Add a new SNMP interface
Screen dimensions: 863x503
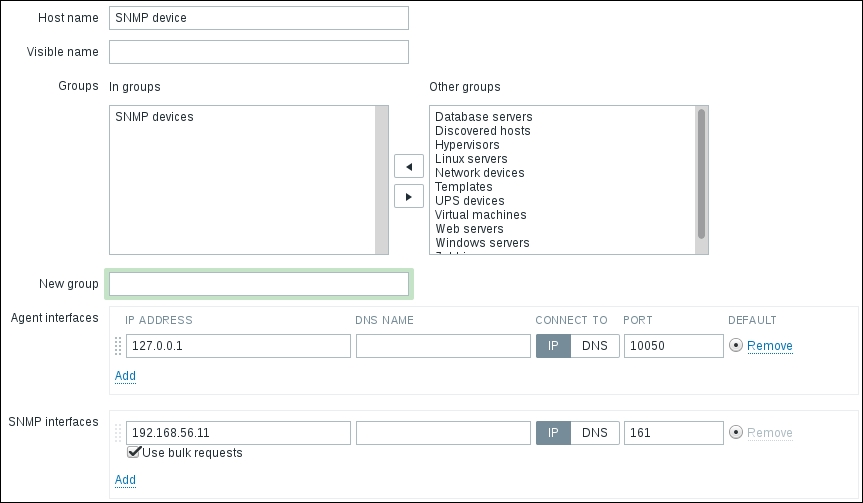[125, 480]
